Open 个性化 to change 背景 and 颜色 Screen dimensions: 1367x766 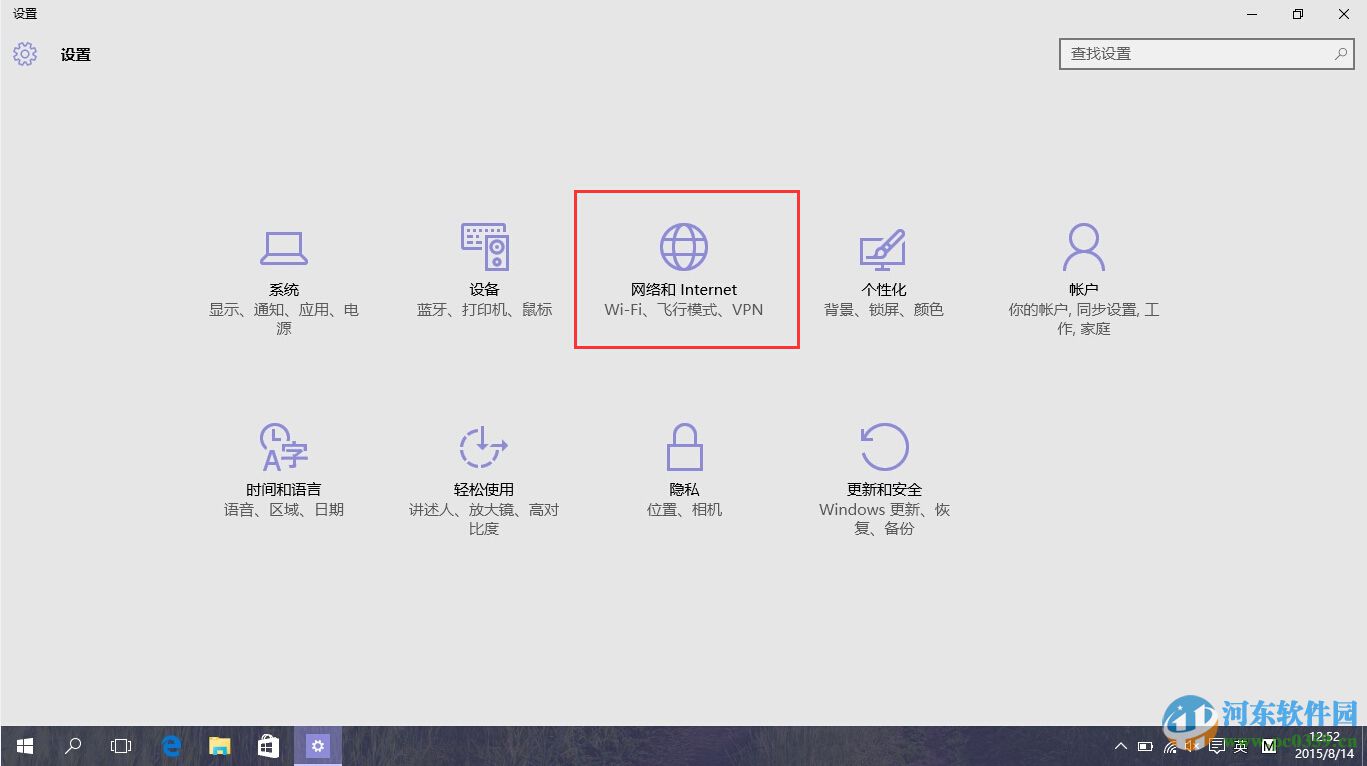pyautogui.click(x=883, y=268)
